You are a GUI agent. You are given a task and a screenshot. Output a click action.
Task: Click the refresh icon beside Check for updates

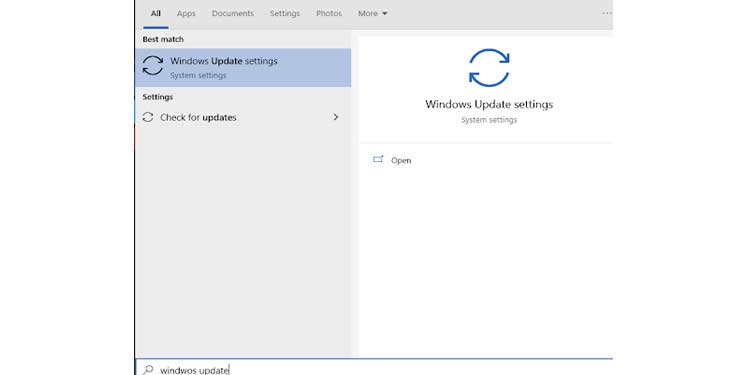point(148,117)
